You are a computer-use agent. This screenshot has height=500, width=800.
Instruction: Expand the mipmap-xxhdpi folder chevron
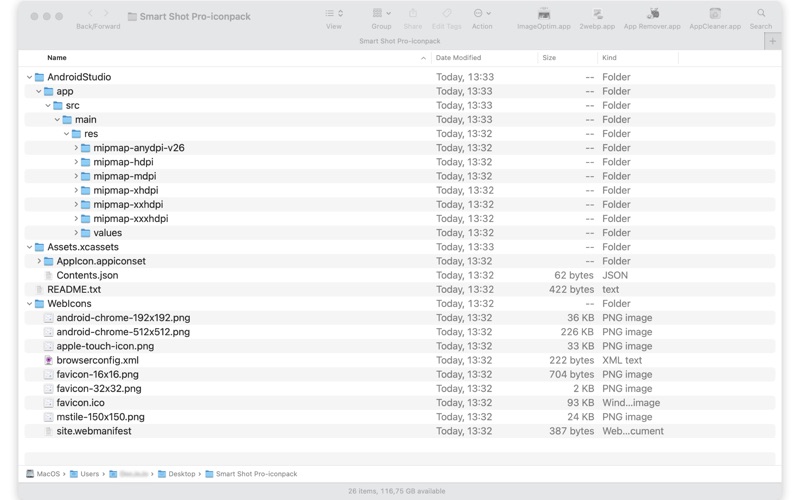coord(76,205)
